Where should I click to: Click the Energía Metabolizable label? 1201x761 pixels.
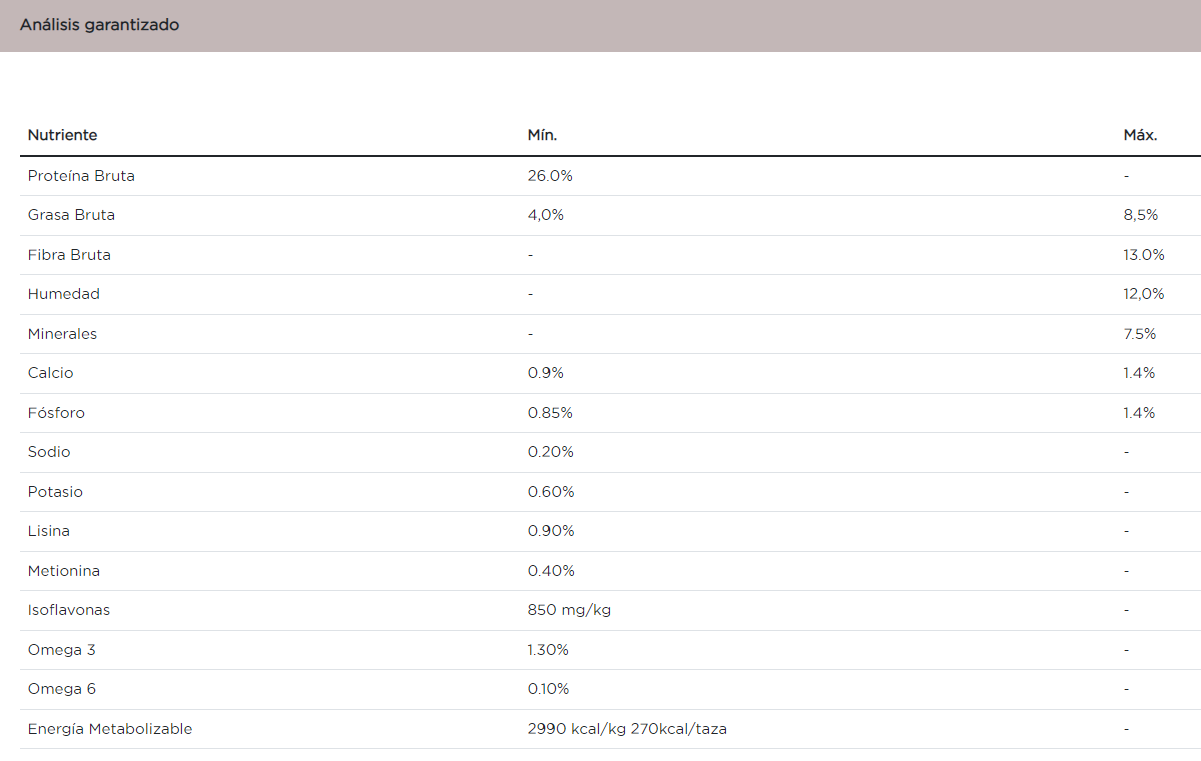(x=110, y=729)
